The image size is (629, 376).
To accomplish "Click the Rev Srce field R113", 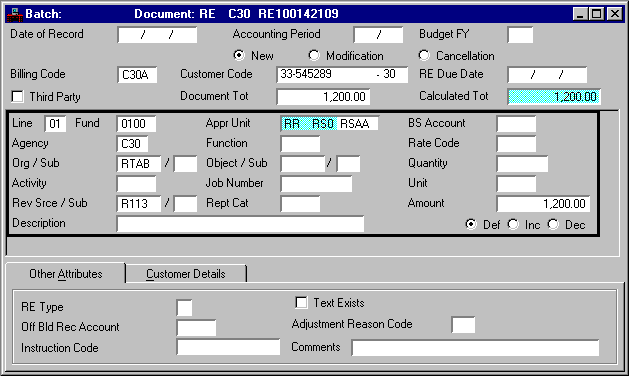I will coord(139,204).
